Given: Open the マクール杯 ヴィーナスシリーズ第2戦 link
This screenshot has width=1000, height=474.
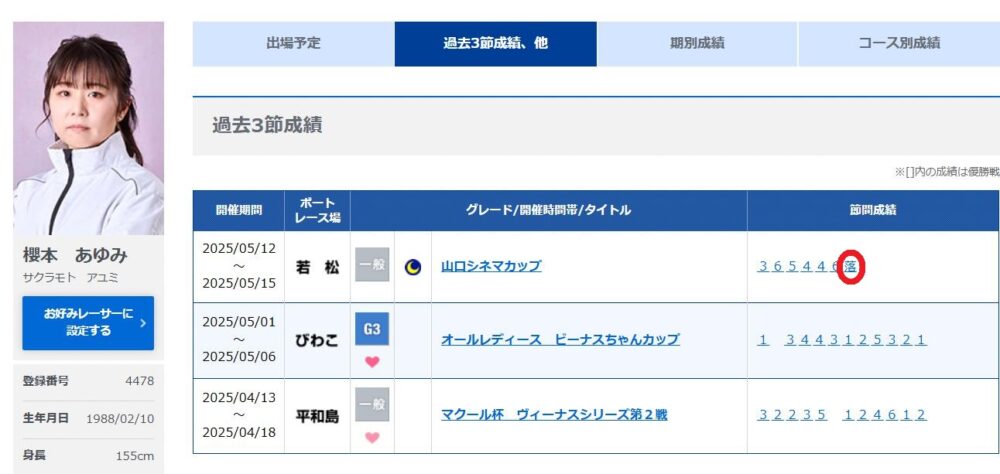Looking at the screenshot, I should pos(554,415).
